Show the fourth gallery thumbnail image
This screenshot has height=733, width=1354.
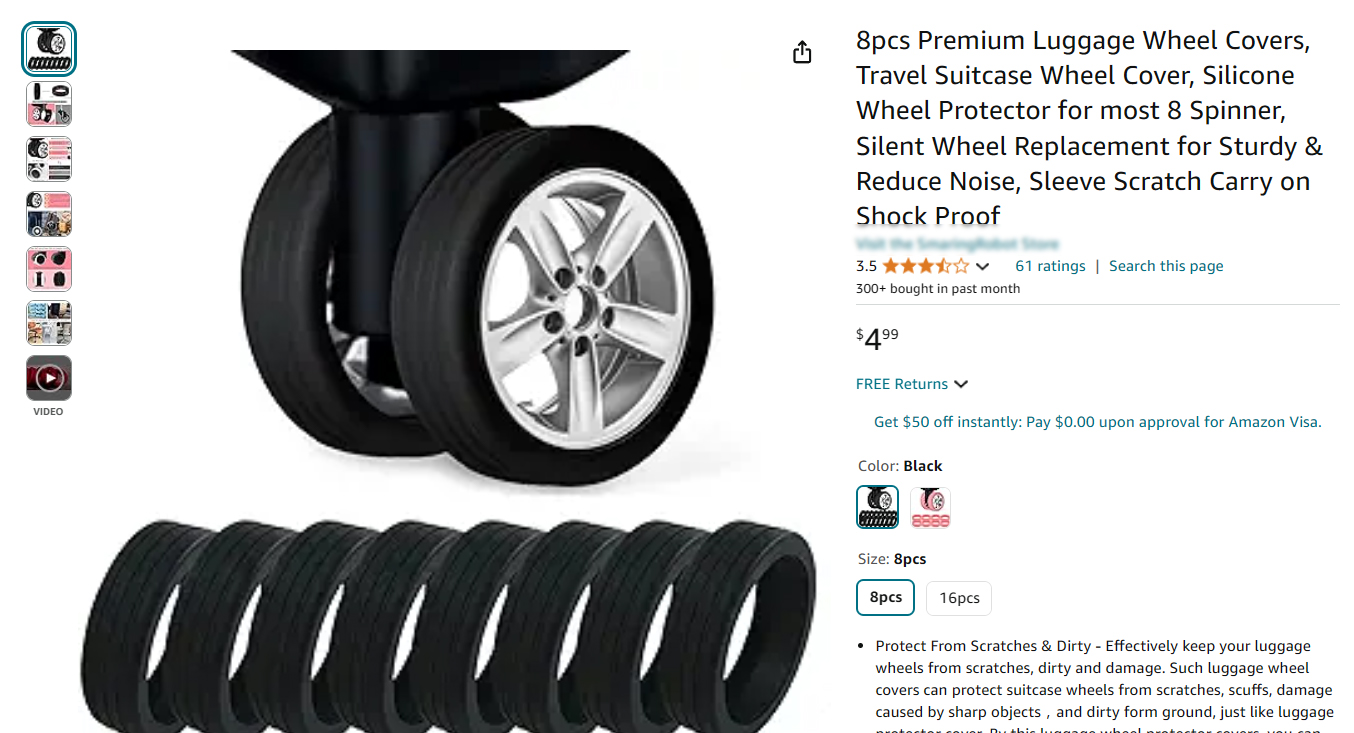[x=49, y=214]
